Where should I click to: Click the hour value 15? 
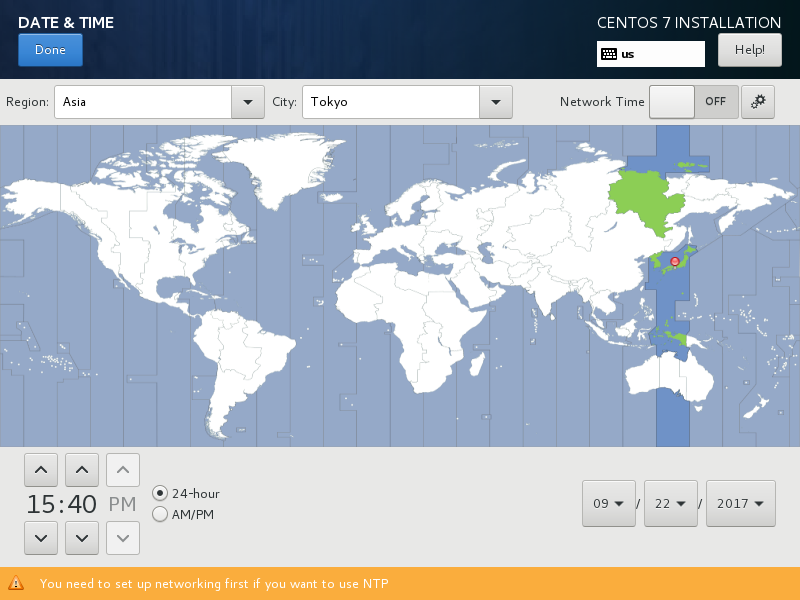(x=40, y=504)
